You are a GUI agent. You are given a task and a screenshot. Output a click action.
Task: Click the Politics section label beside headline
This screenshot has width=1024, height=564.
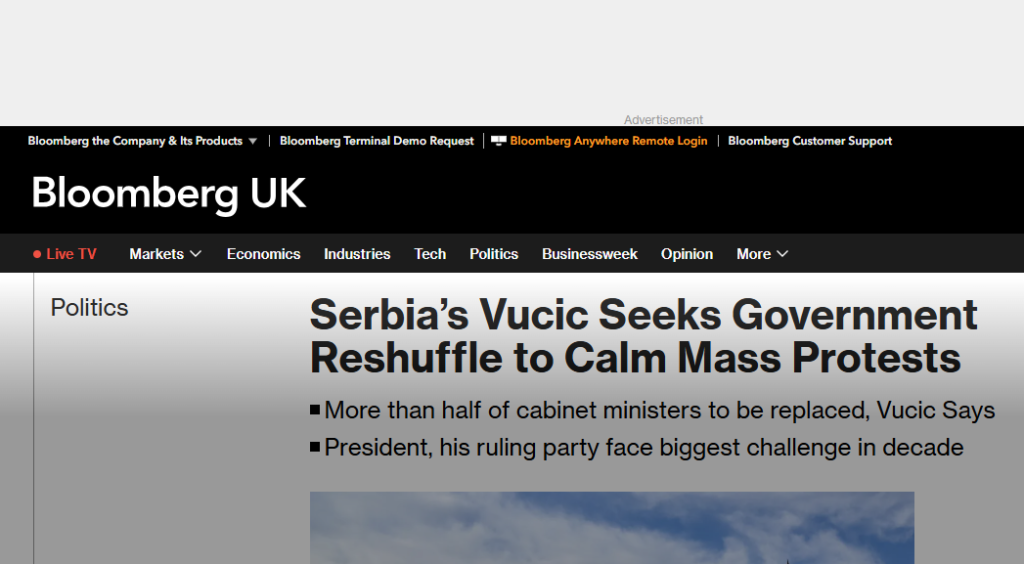90,308
